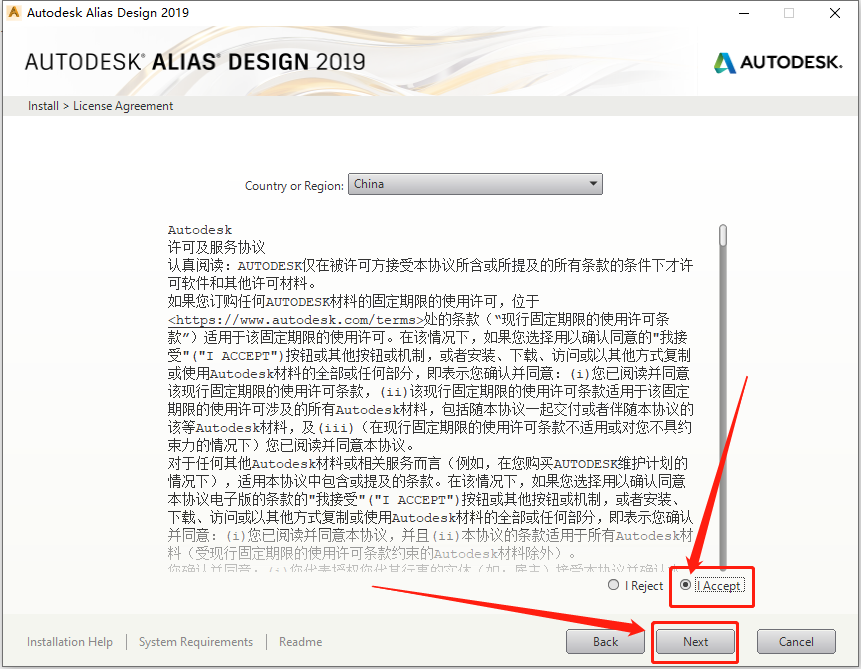Click the Autodesk Alias title bar app icon
861x669 pixels.
coord(14,12)
